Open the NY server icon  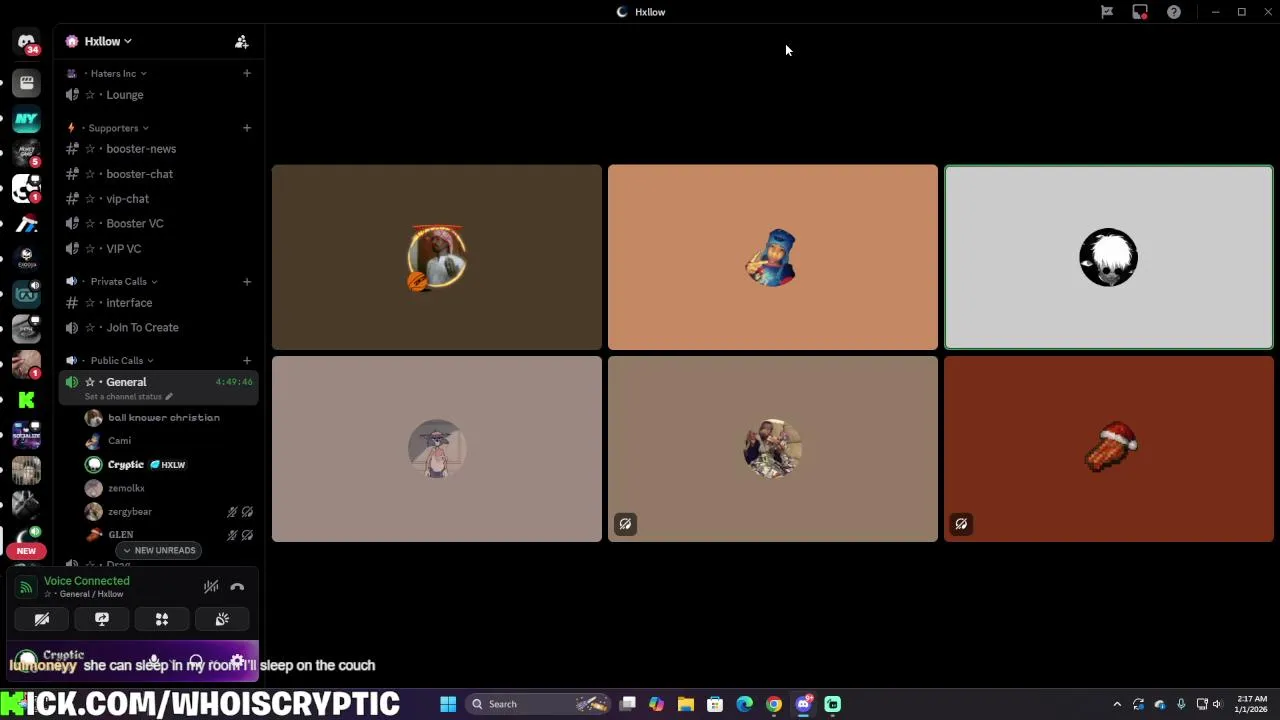pyautogui.click(x=27, y=119)
